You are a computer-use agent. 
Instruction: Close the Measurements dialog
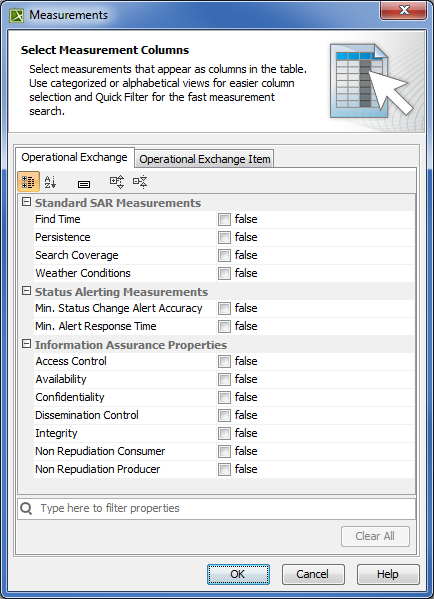coord(403,10)
